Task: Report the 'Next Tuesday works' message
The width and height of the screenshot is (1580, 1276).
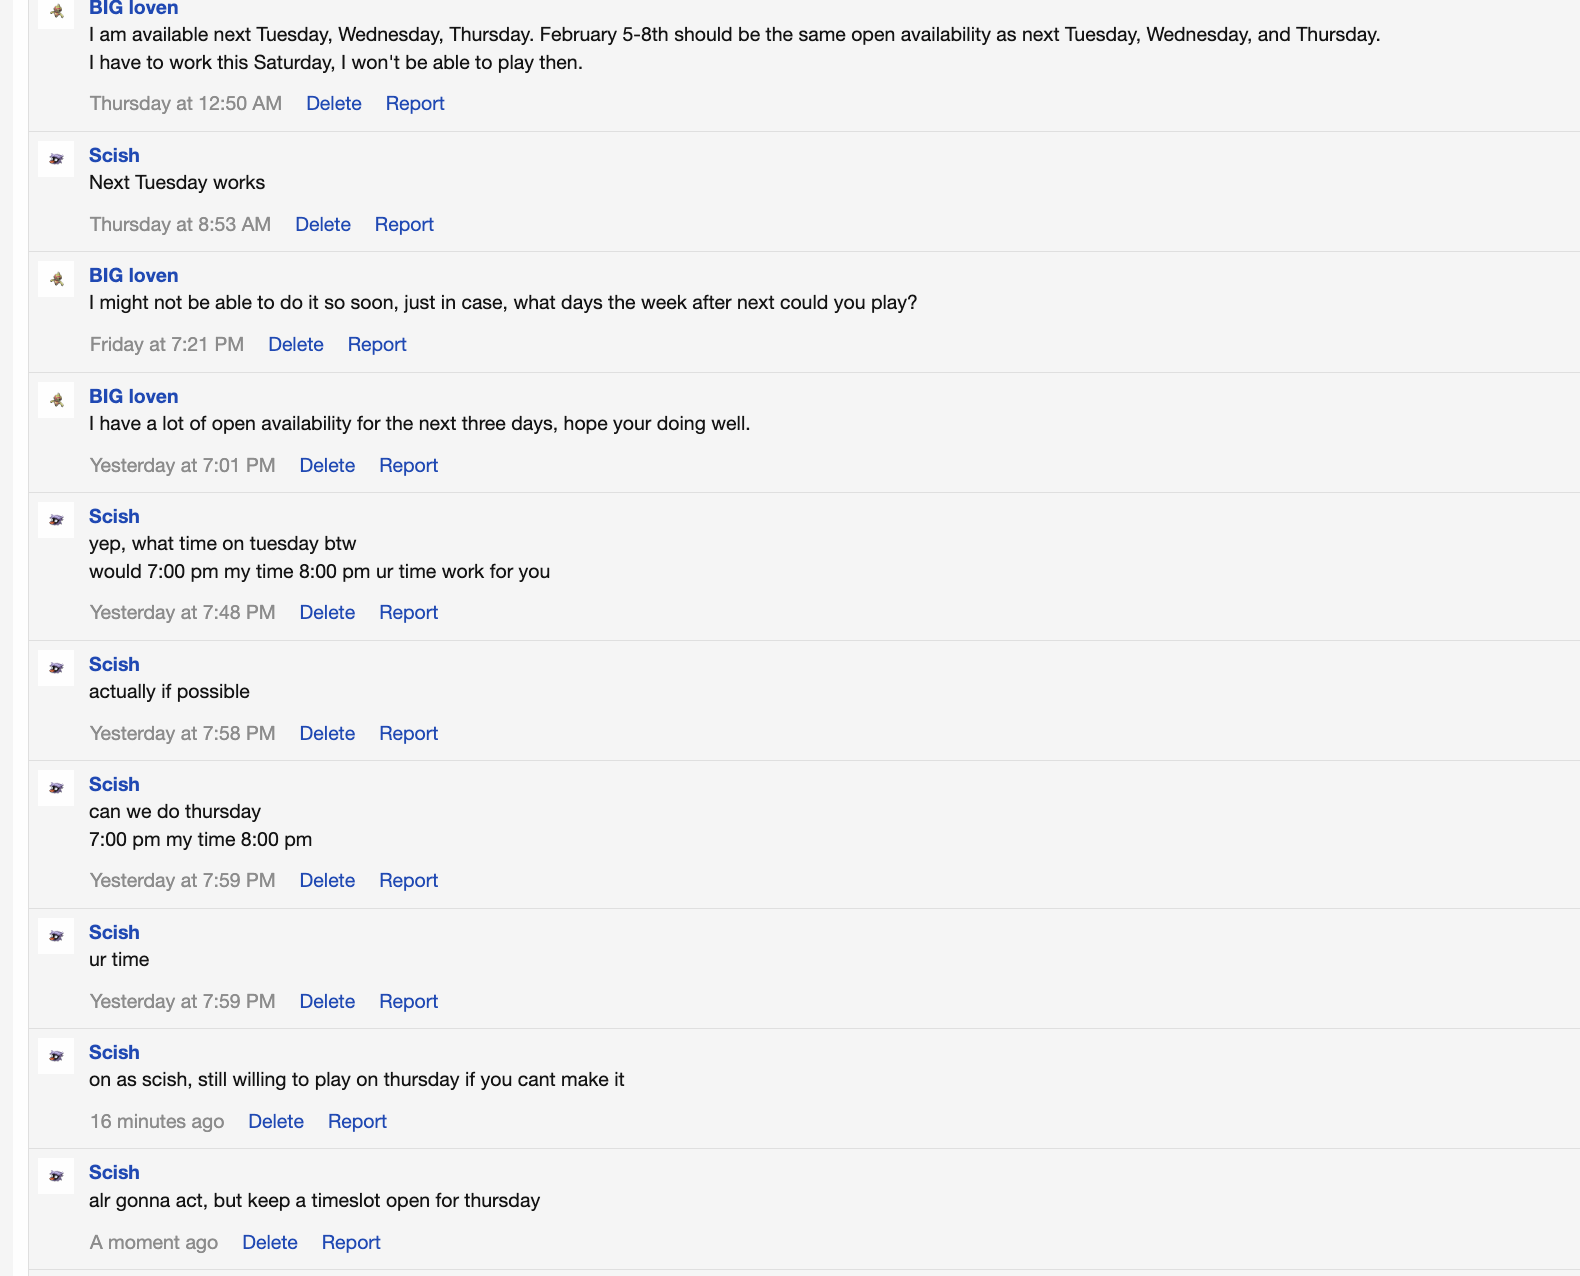Action: point(404,225)
